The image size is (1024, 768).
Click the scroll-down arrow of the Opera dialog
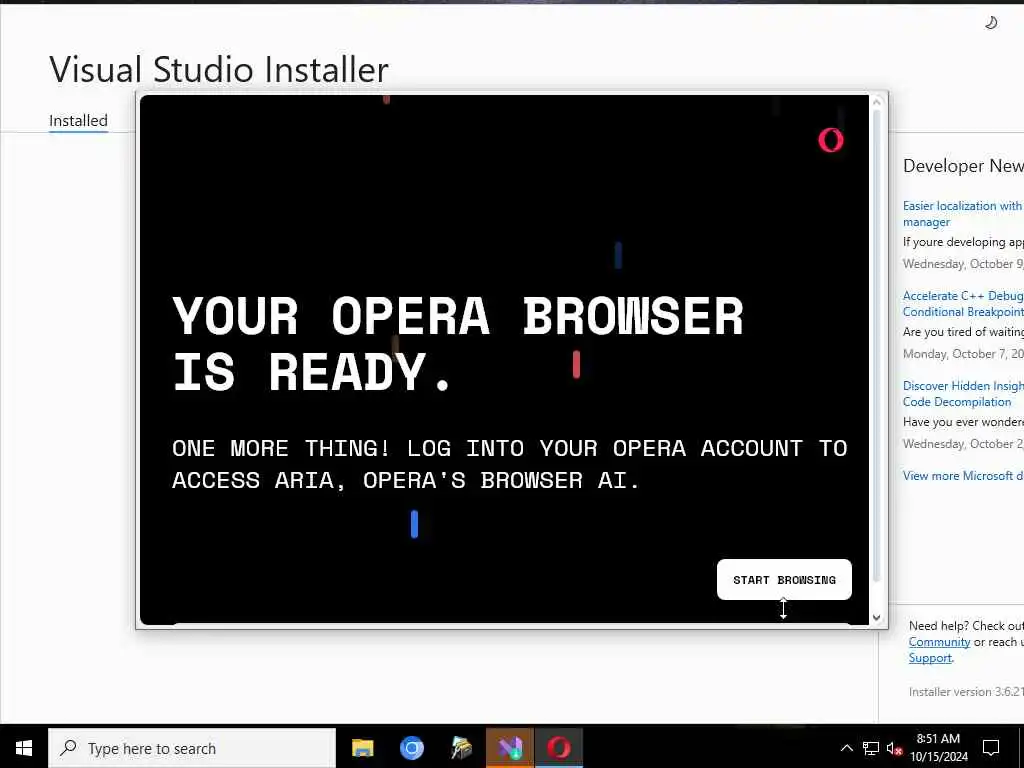(x=876, y=617)
